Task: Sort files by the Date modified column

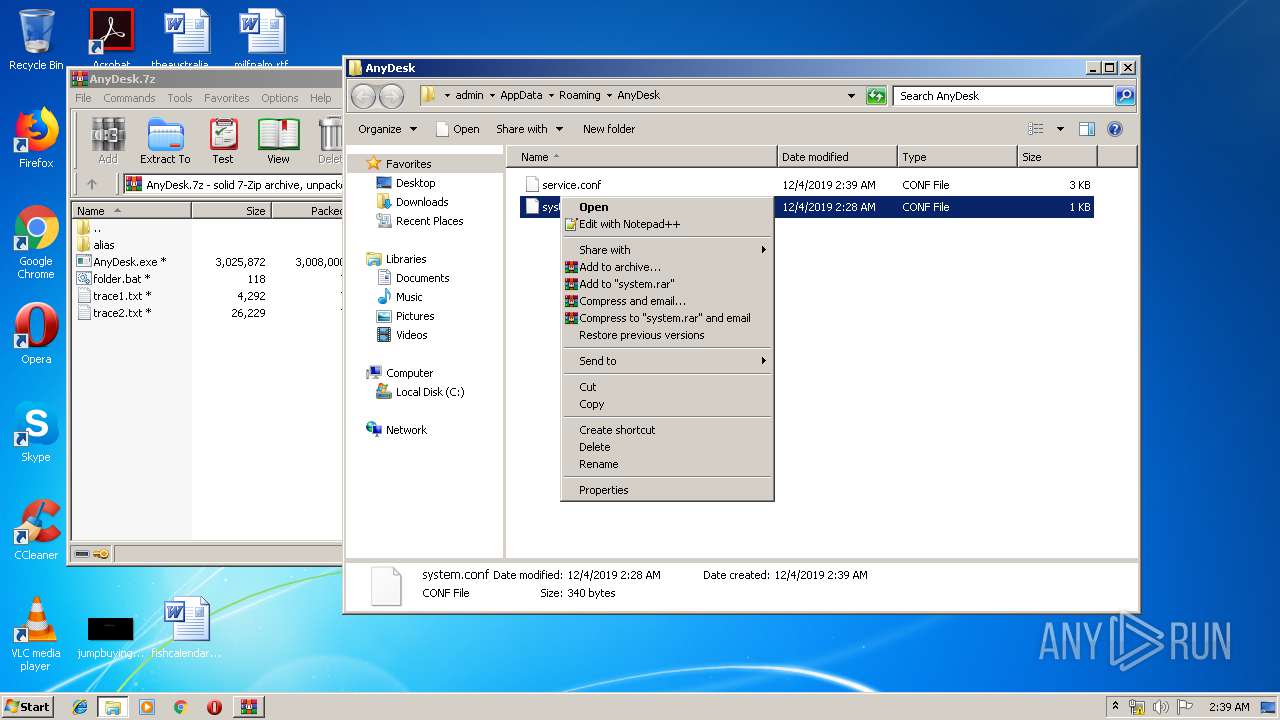Action: [837, 157]
